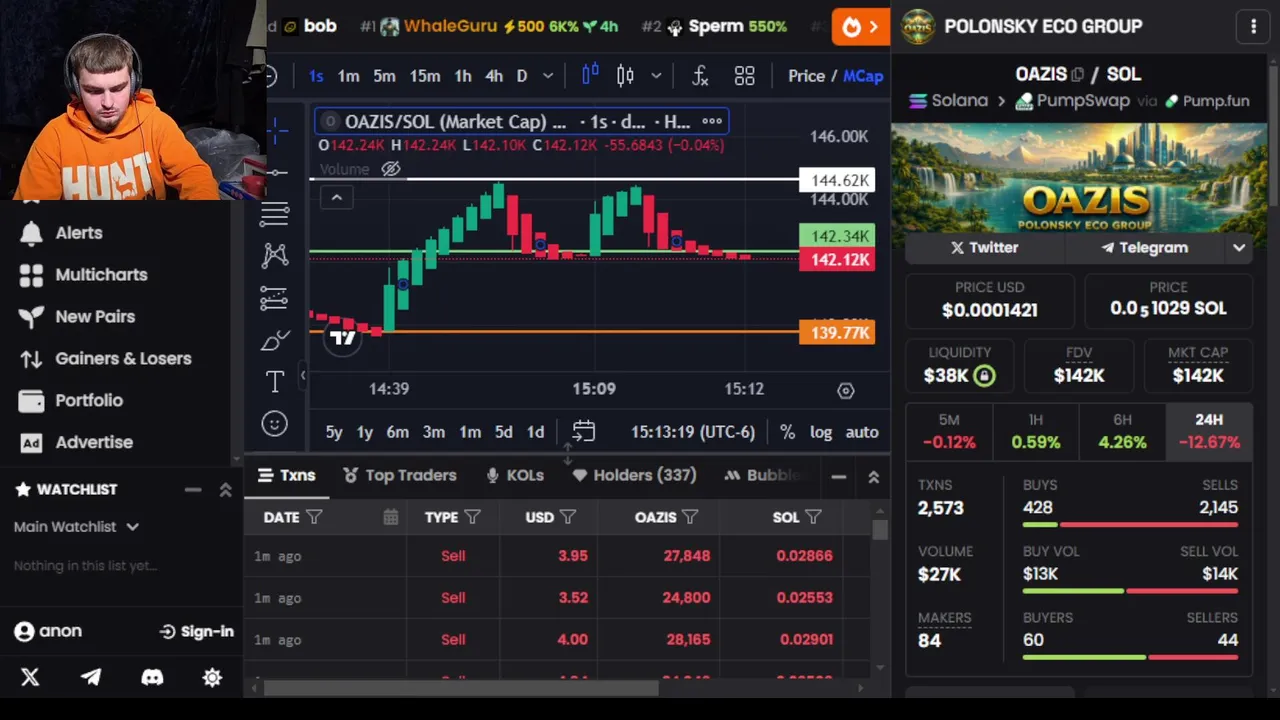Expand the timeframe interval dropdown
The width and height of the screenshot is (1280, 720).
coord(548,76)
